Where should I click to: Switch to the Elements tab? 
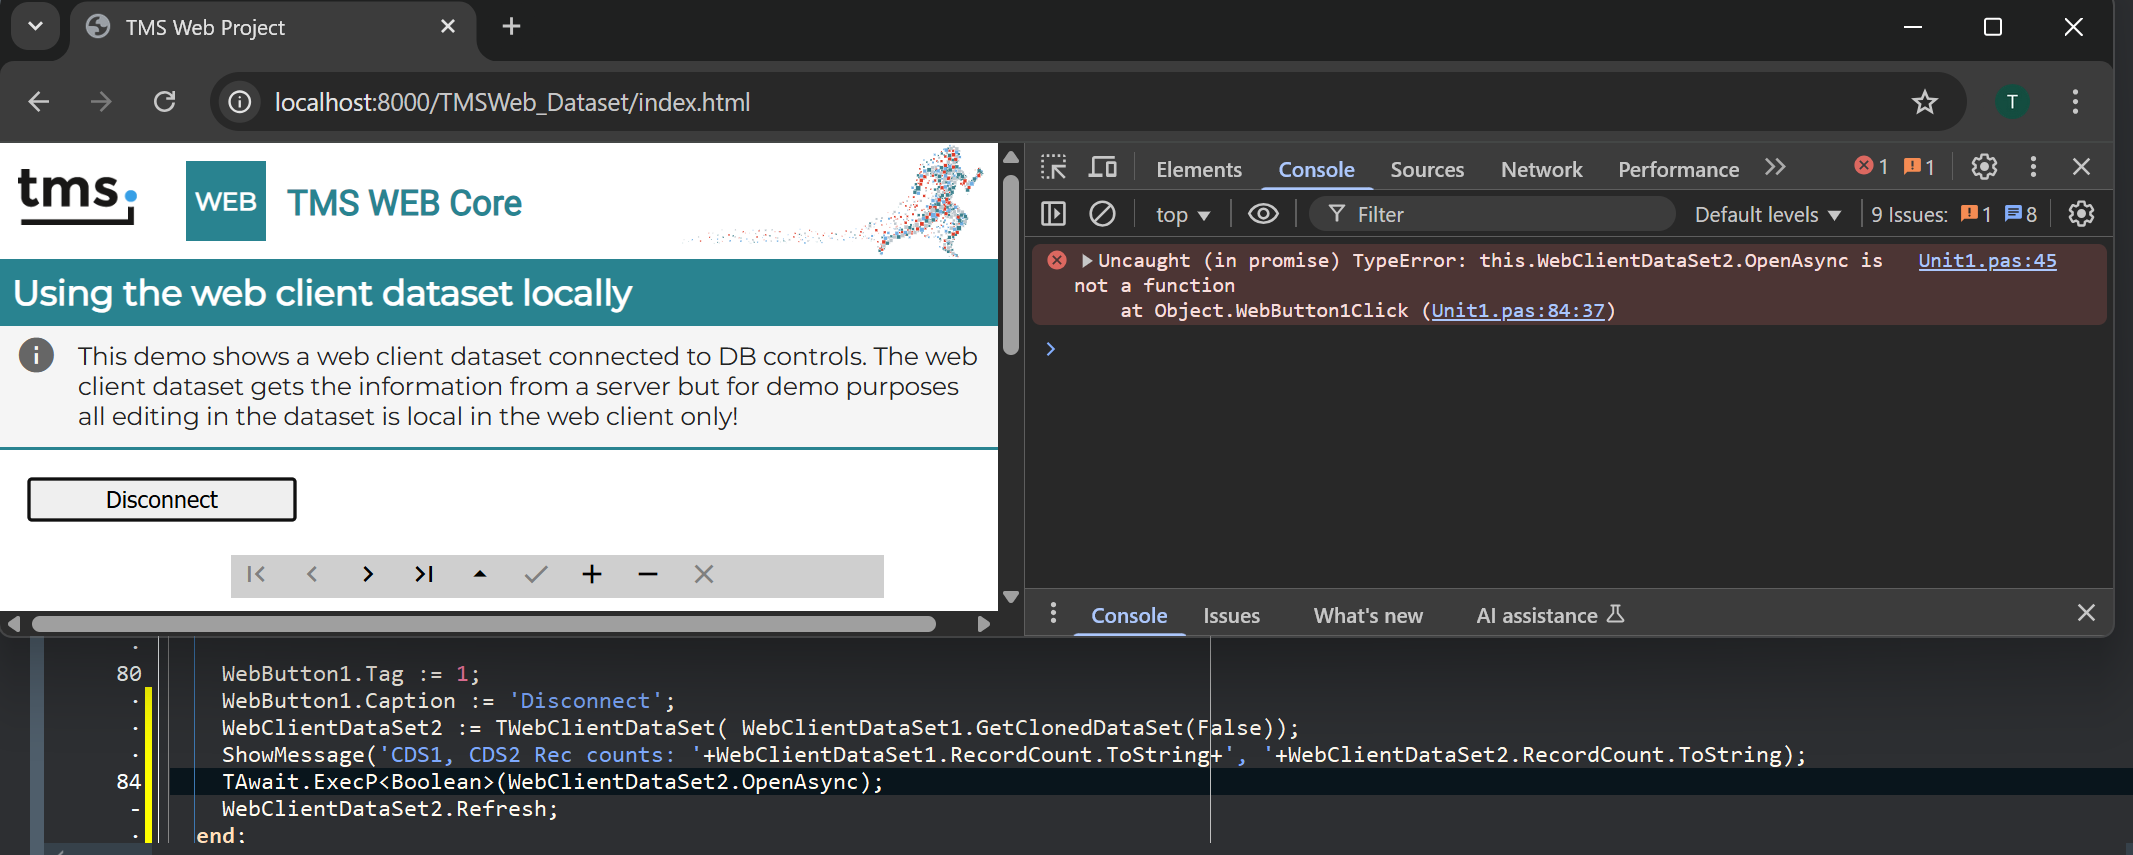pos(1199,170)
